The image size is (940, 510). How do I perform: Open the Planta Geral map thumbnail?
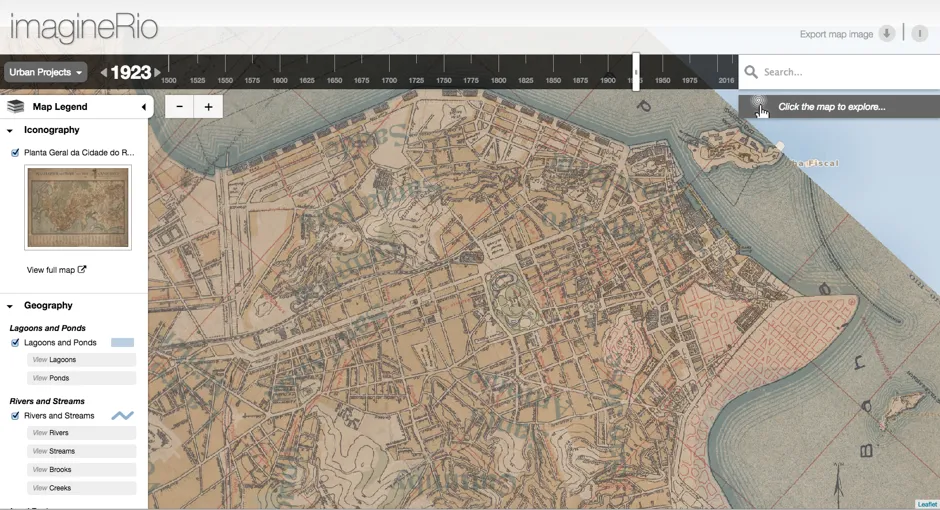click(78, 207)
